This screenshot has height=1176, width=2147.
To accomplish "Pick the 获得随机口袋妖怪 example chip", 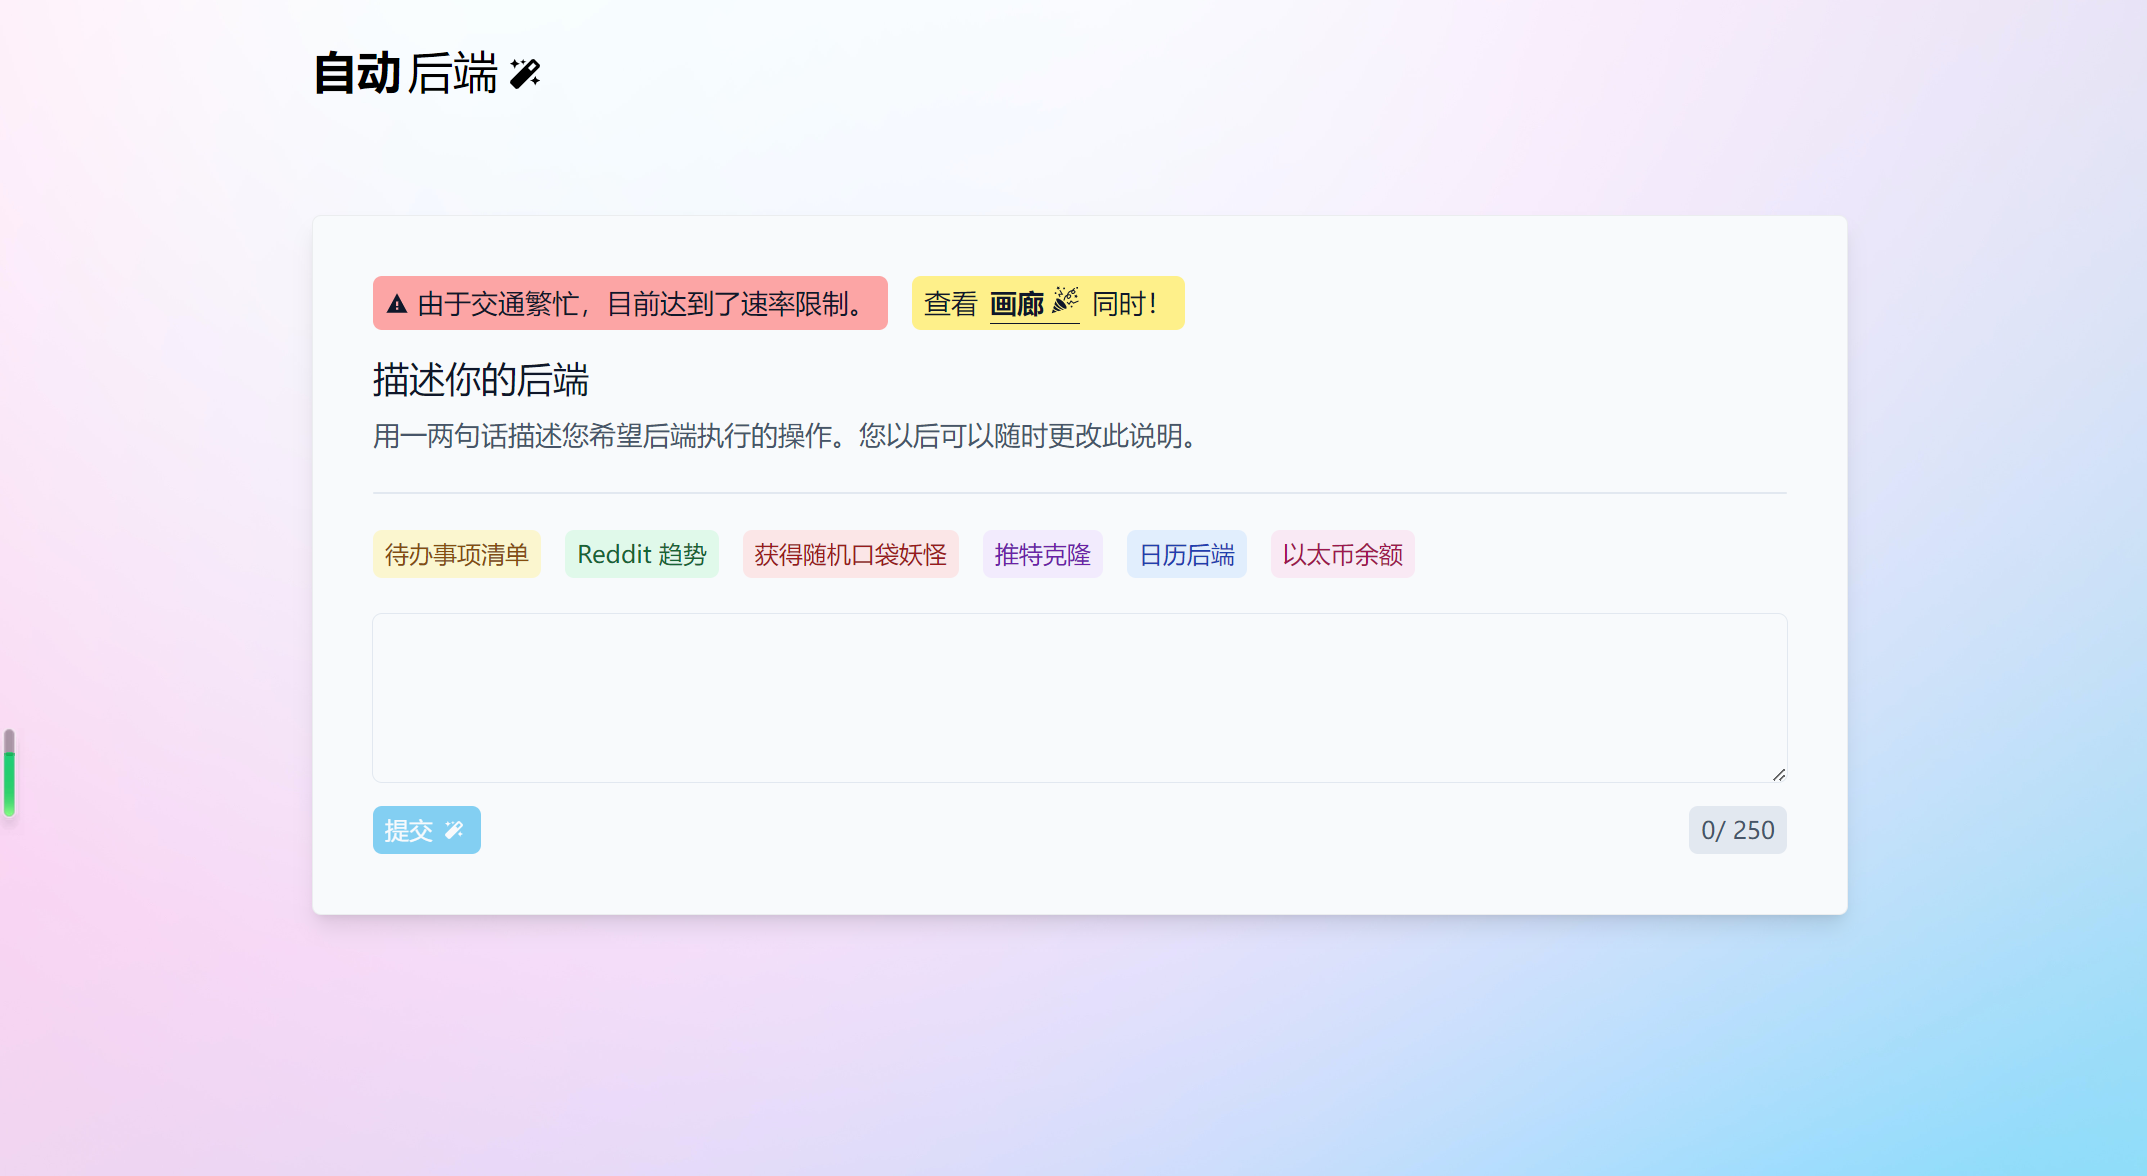I will [850, 554].
